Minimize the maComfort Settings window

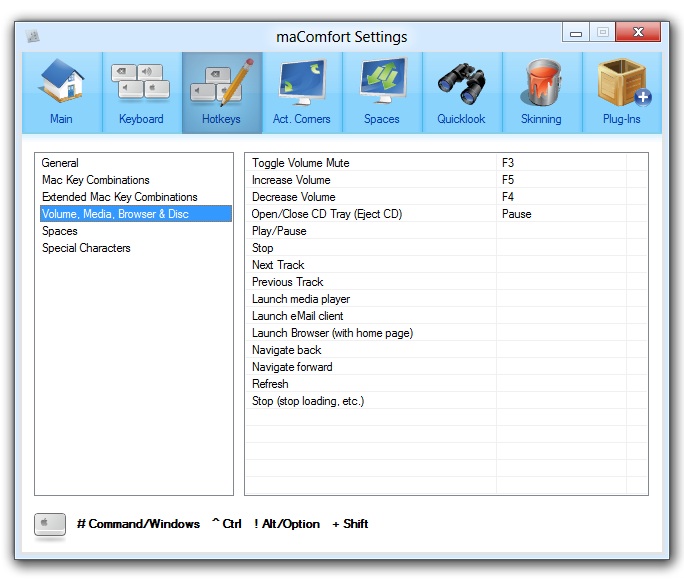click(576, 33)
